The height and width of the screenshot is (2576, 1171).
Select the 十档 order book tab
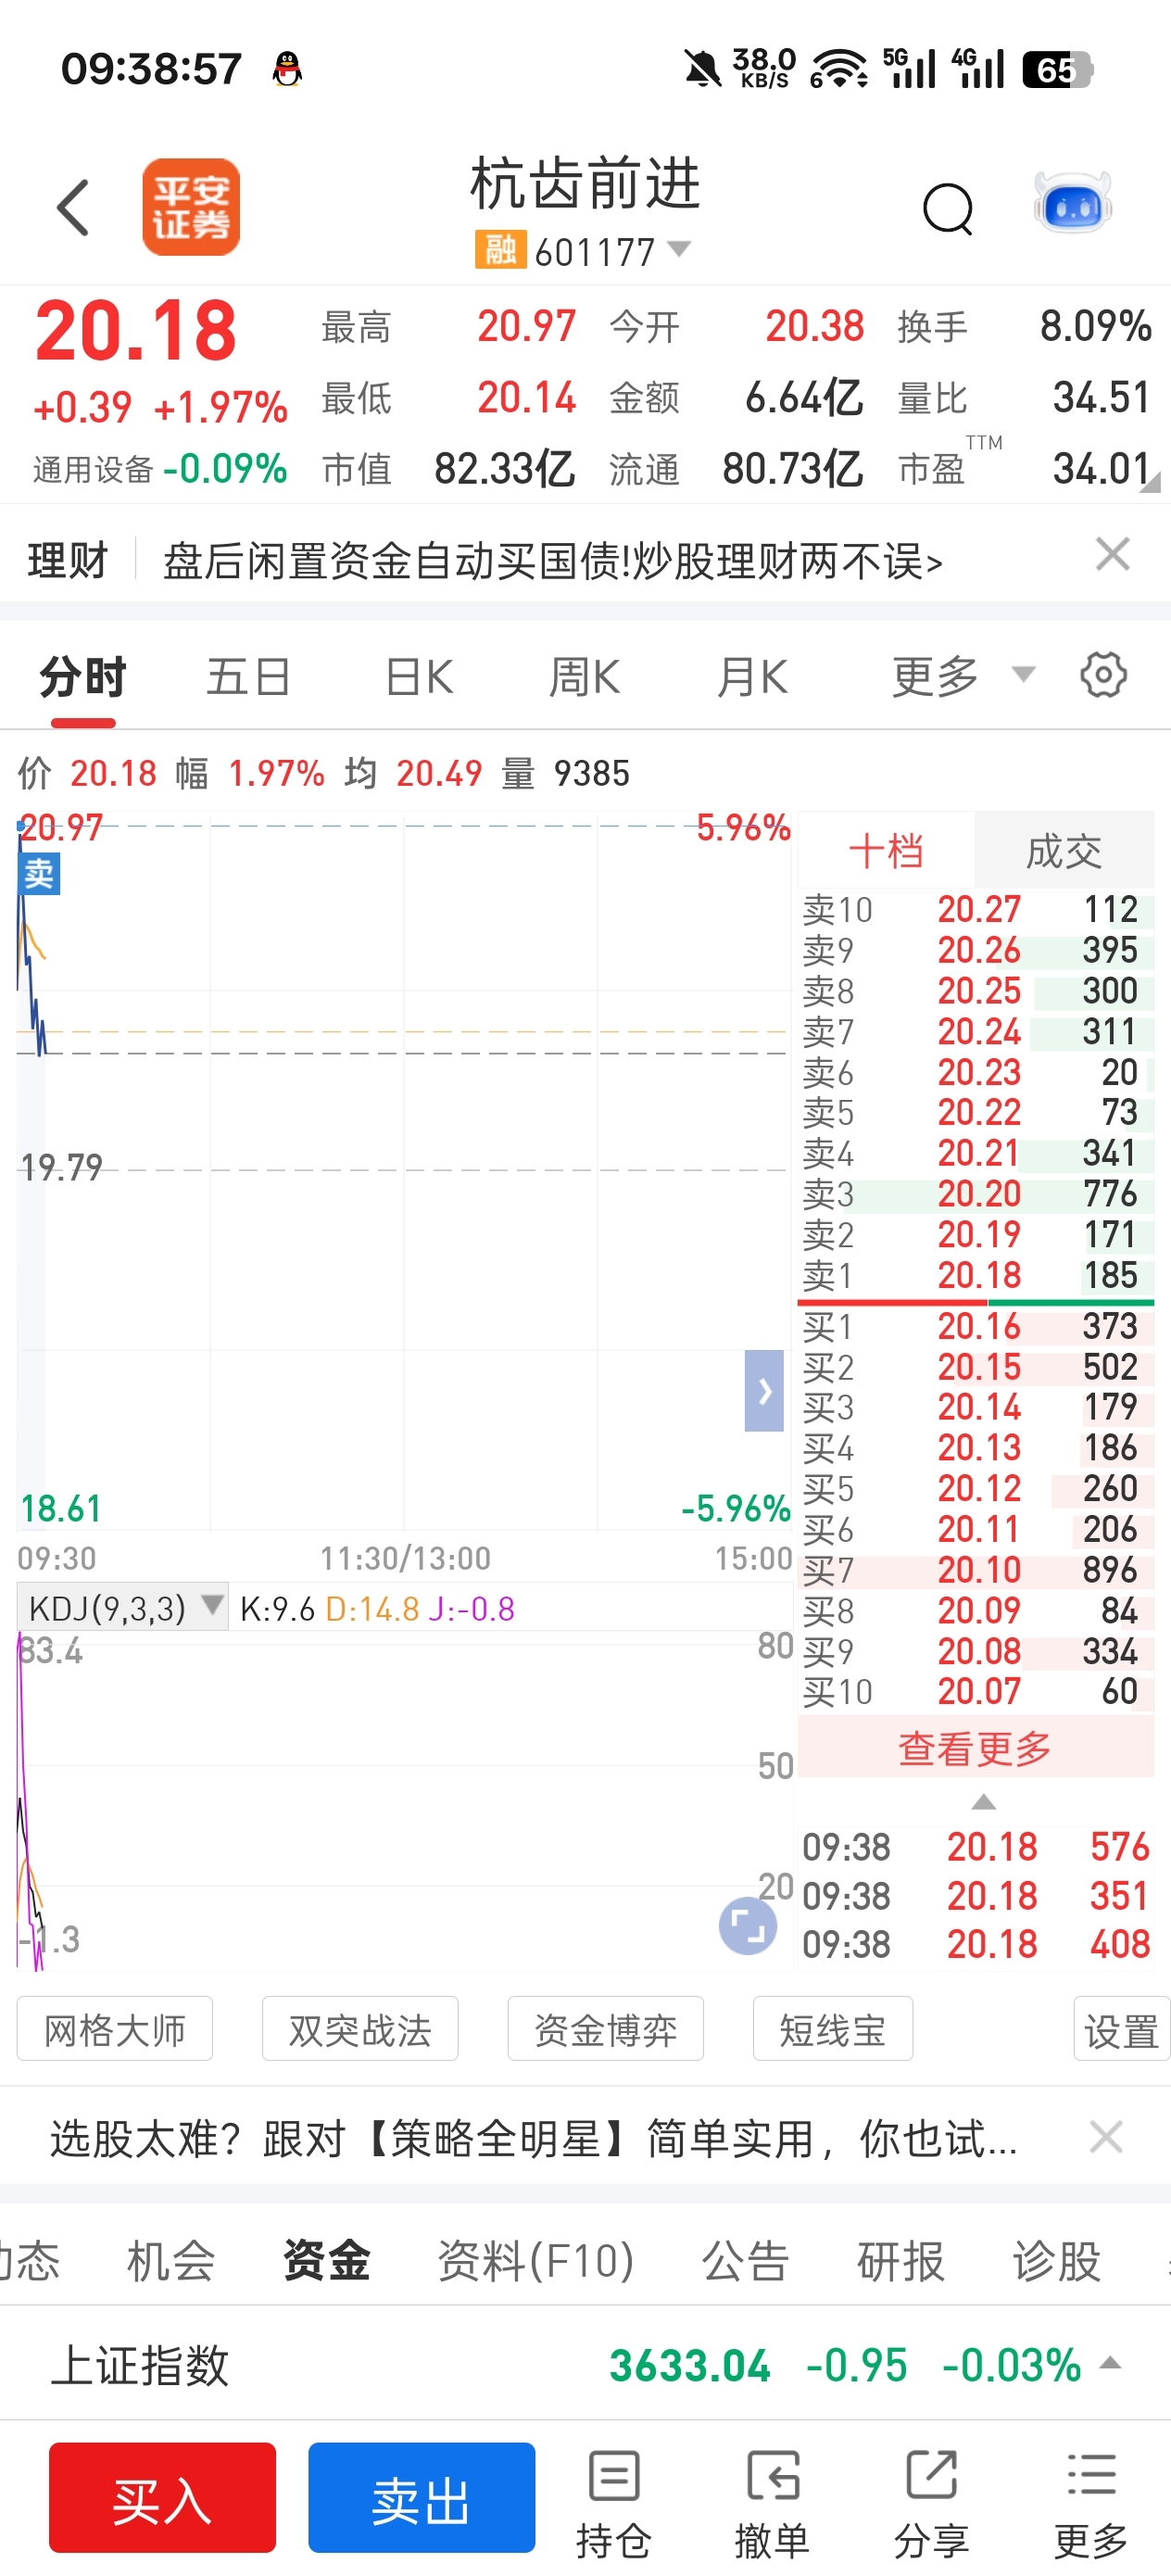click(x=886, y=851)
